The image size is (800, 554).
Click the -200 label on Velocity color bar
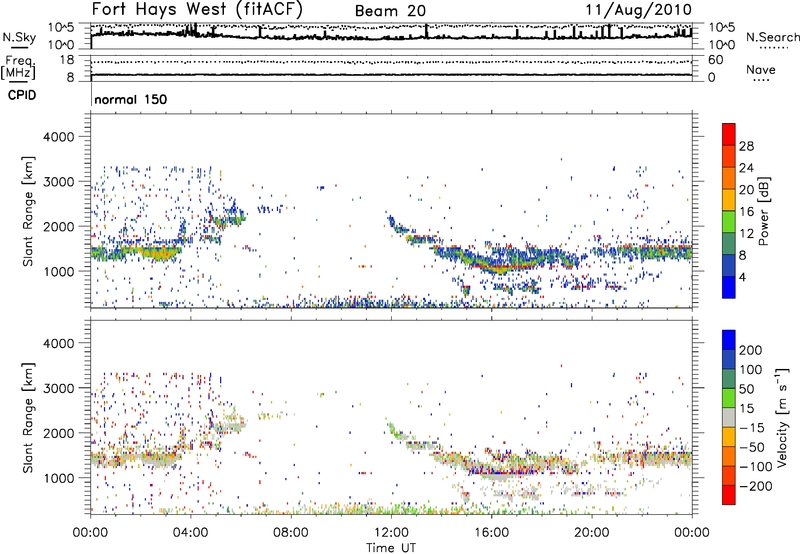click(x=756, y=486)
